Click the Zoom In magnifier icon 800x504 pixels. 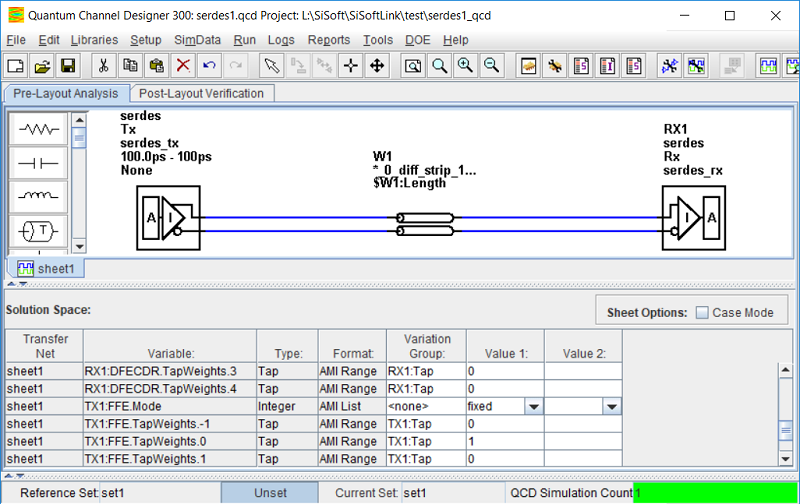click(465, 66)
